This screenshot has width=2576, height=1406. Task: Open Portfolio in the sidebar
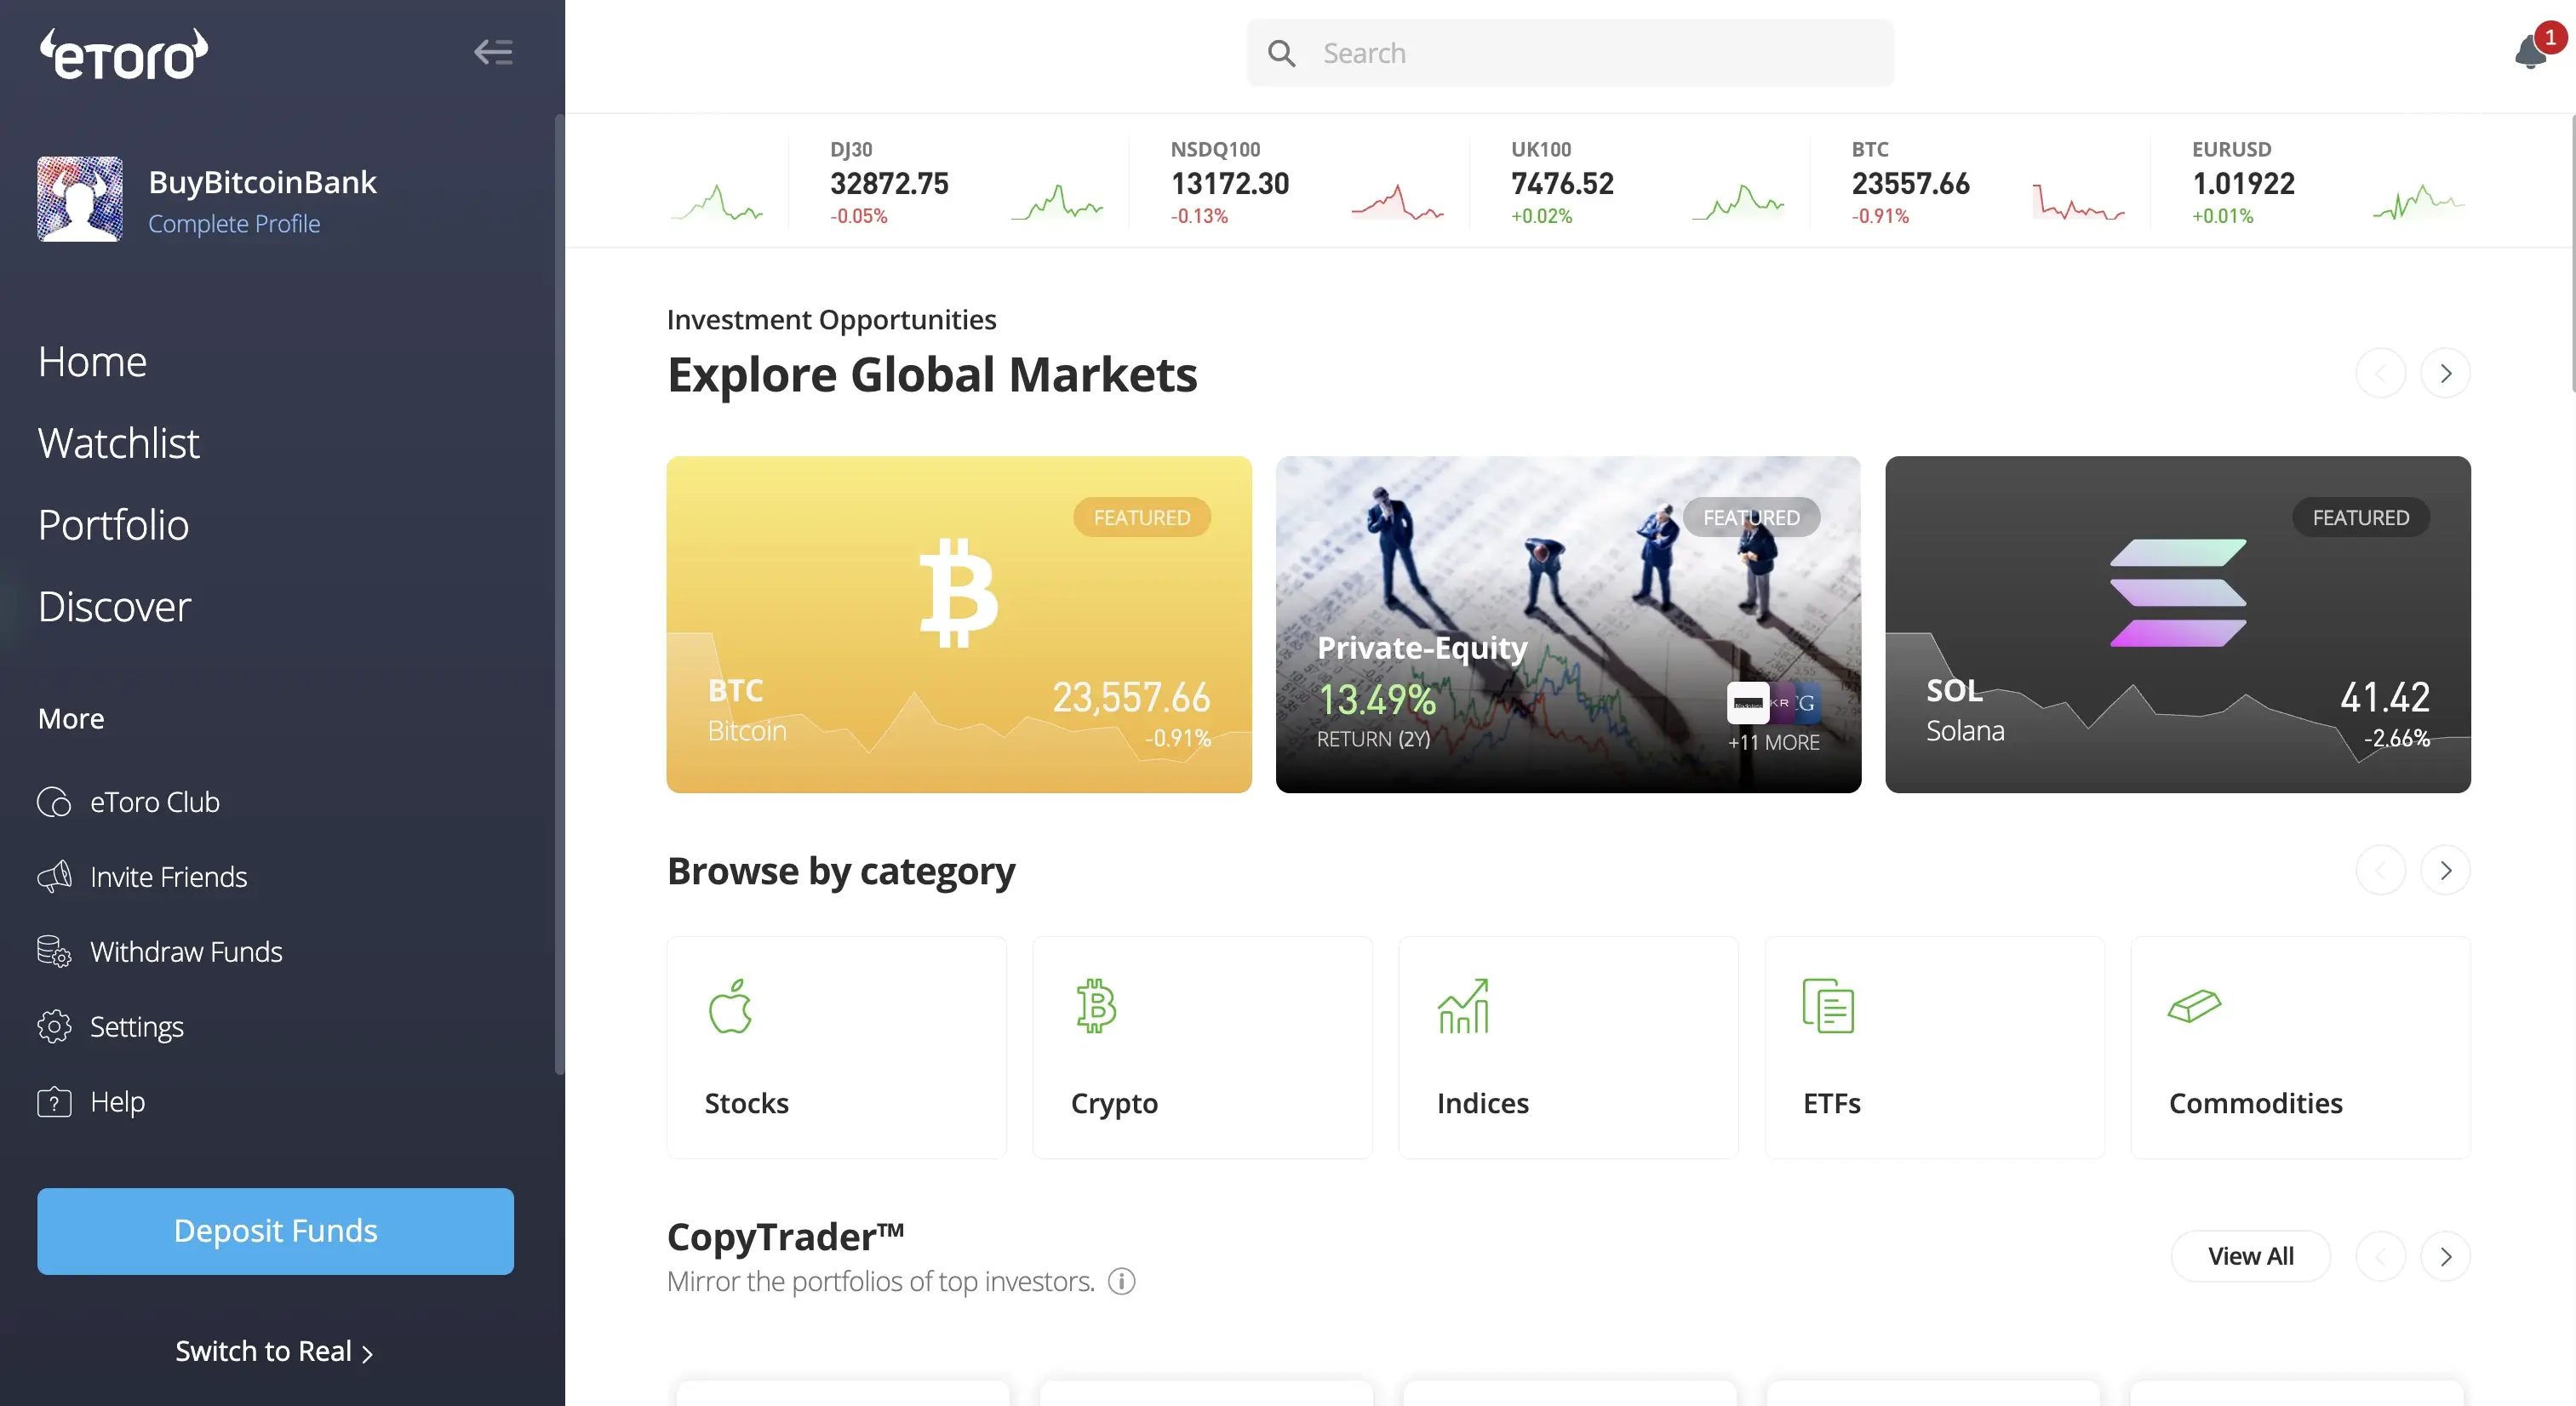(x=113, y=525)
